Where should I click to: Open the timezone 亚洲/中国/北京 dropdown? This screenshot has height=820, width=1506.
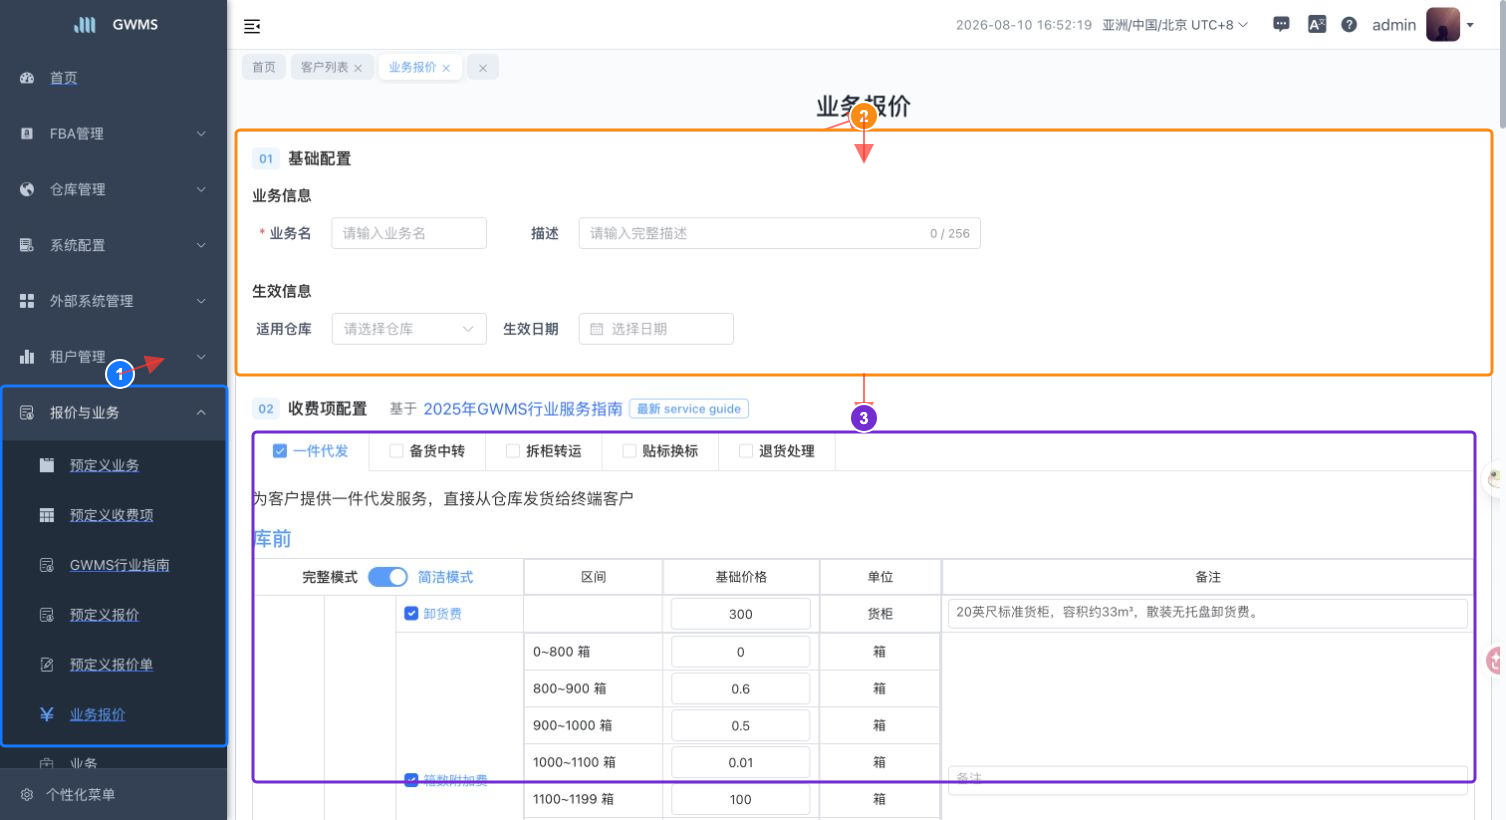(1175, 25)
